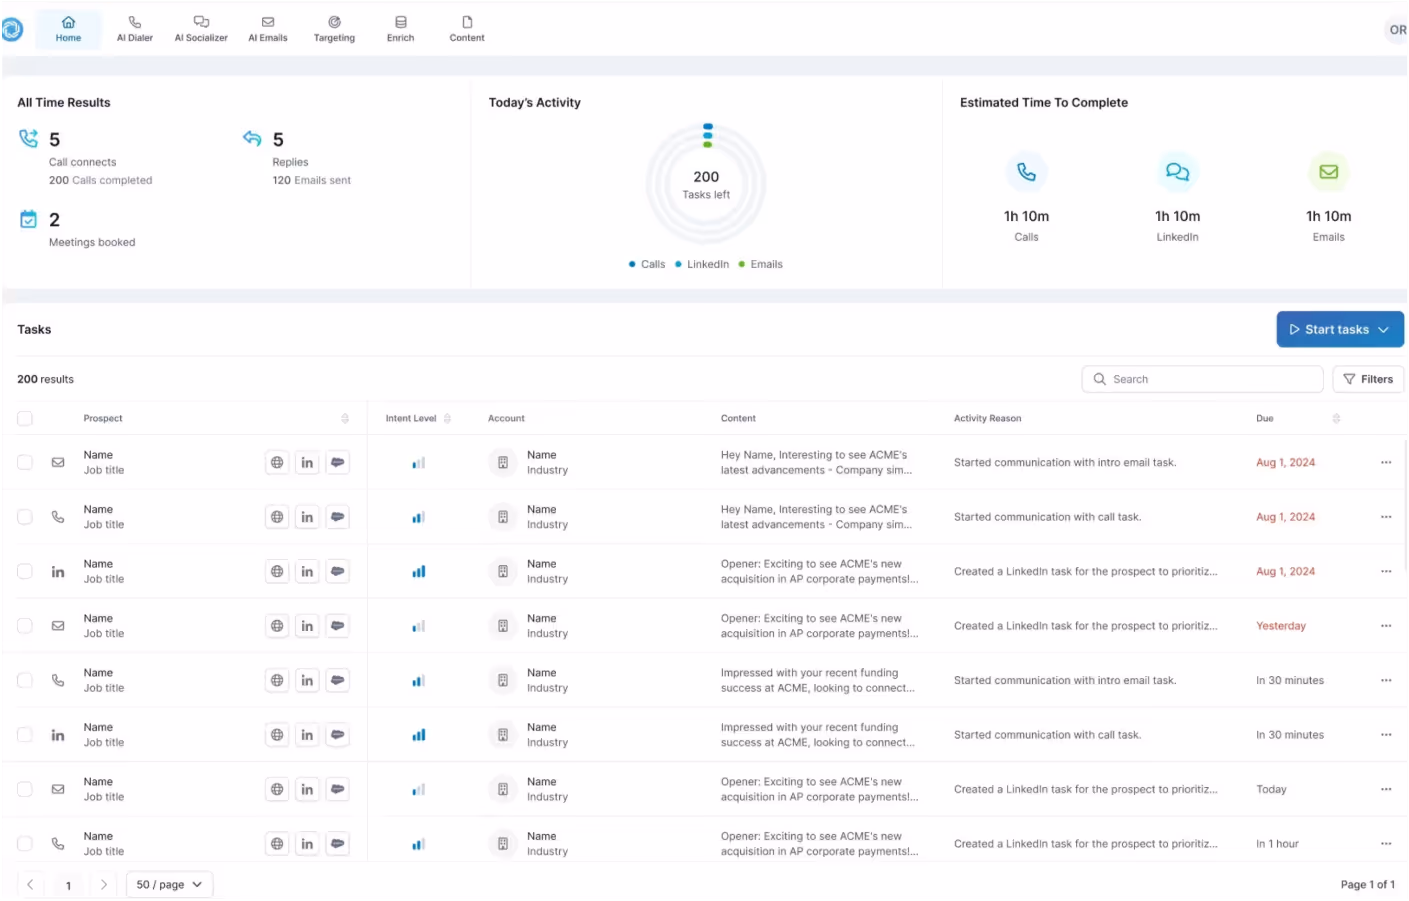
Task: Open LinkedIn profile icon in Yesterday row
Action: (x=307, y=626)
